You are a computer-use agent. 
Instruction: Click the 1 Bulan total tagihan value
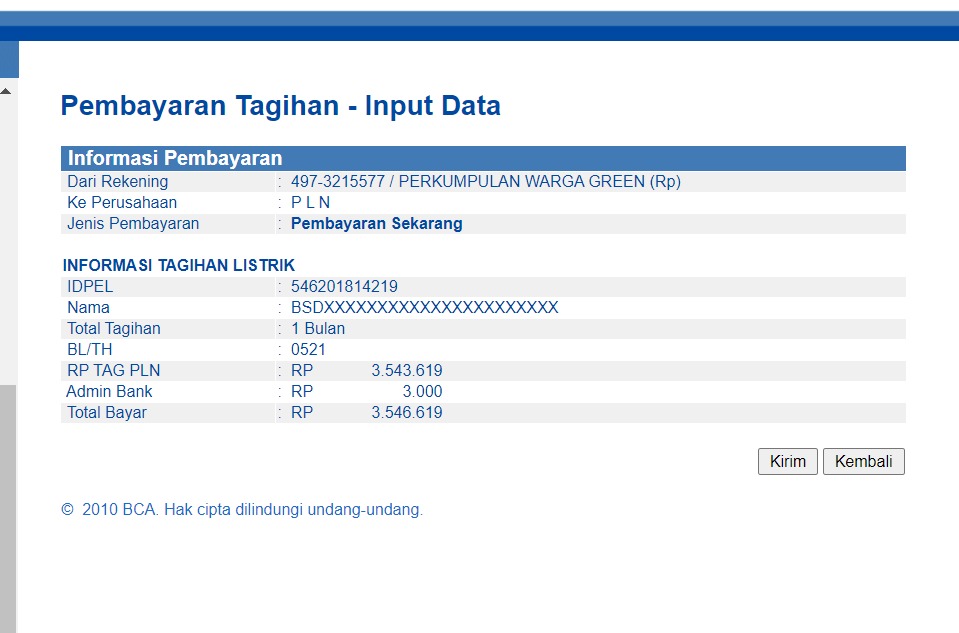[318, 329]
